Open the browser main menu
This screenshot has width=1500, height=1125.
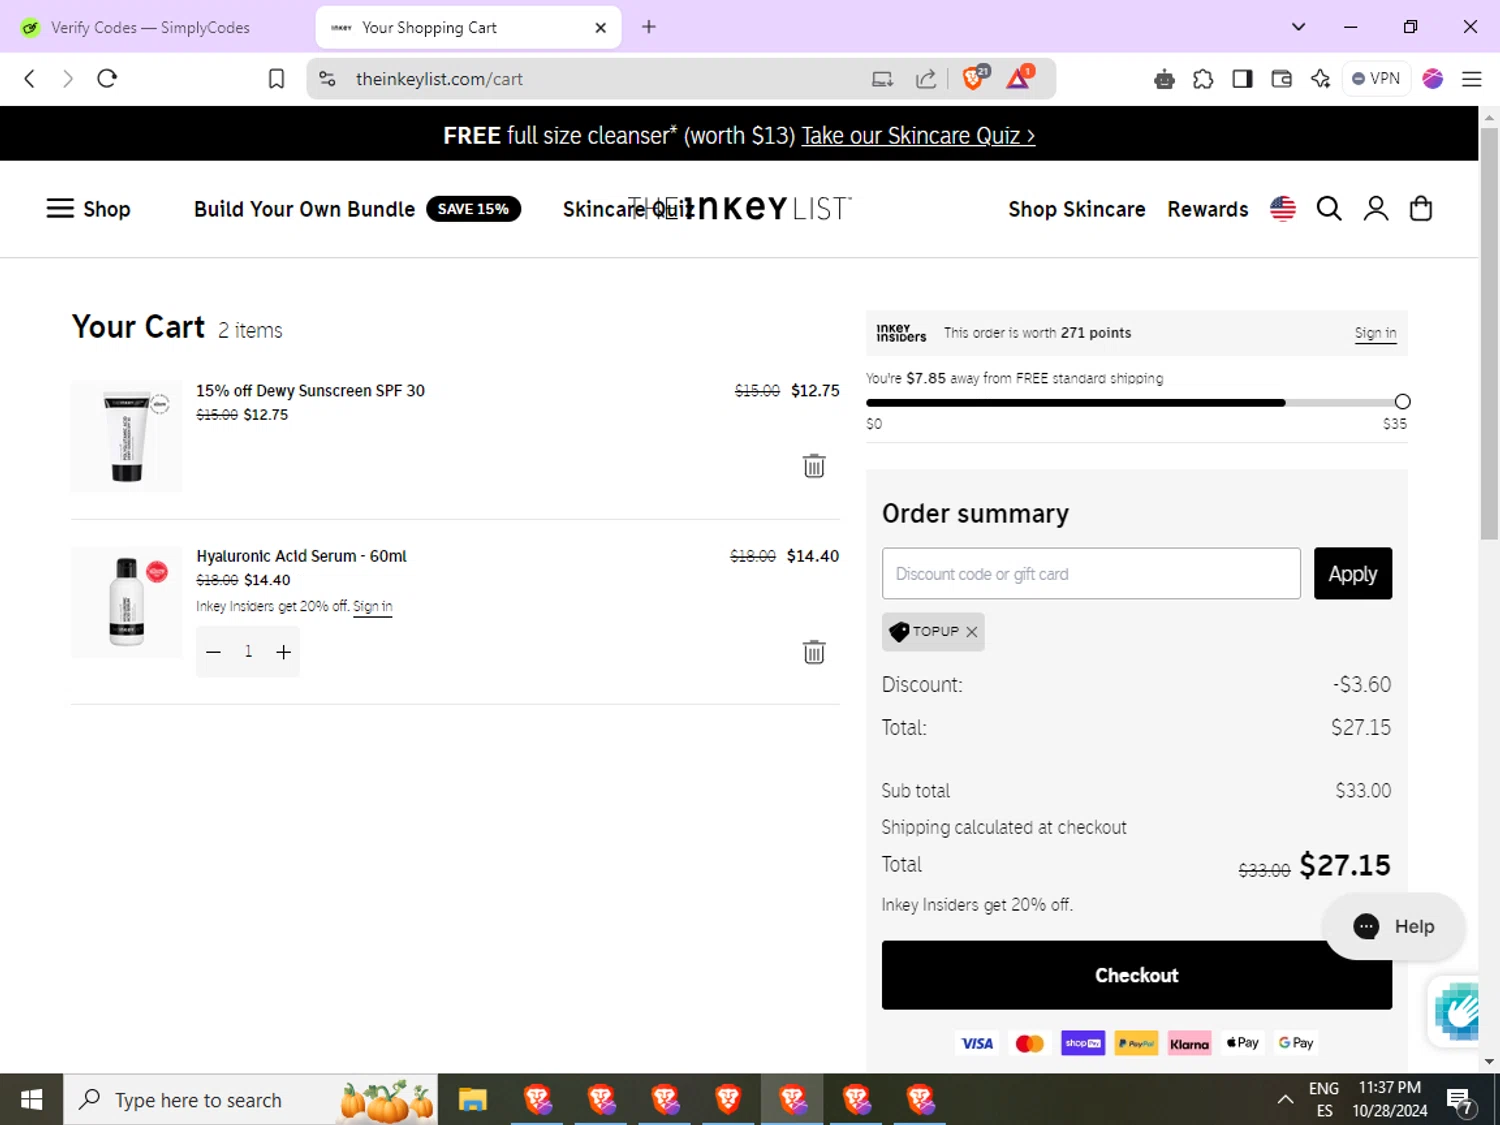(1471, 79)
